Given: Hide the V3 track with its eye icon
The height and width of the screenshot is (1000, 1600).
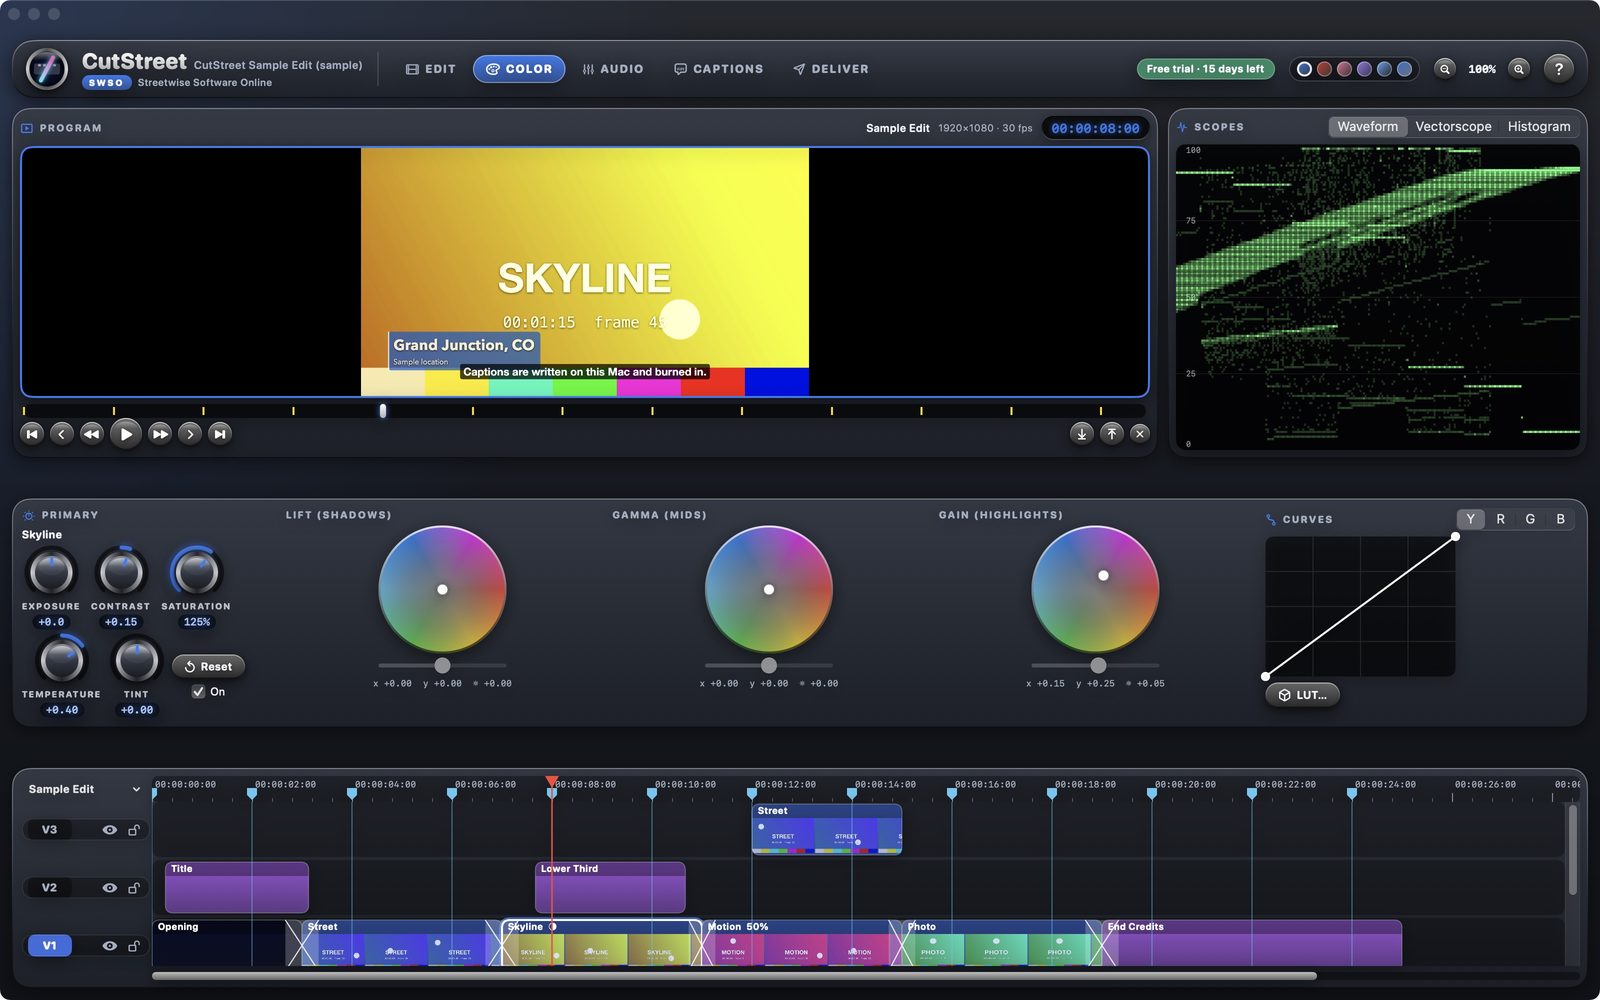Looking at the screenshot, I should tap(109, 830).
